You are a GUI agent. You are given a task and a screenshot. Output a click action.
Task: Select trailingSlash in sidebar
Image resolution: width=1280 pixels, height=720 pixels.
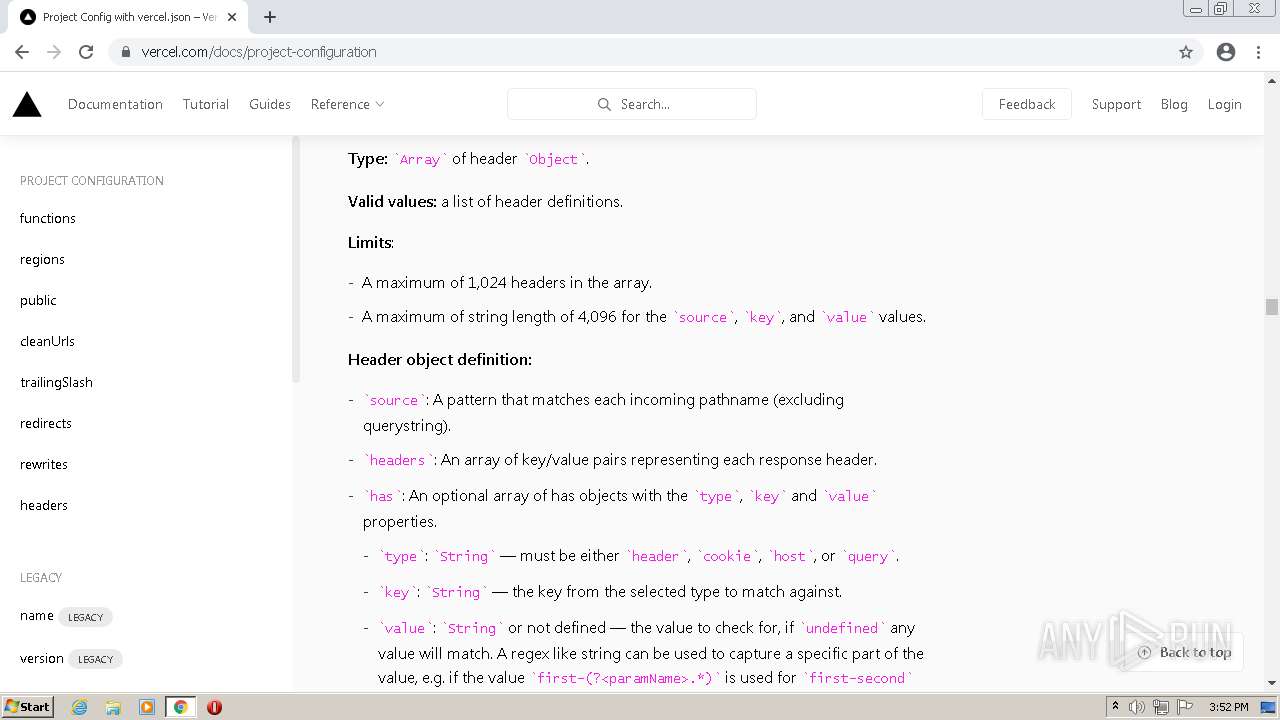56,382
